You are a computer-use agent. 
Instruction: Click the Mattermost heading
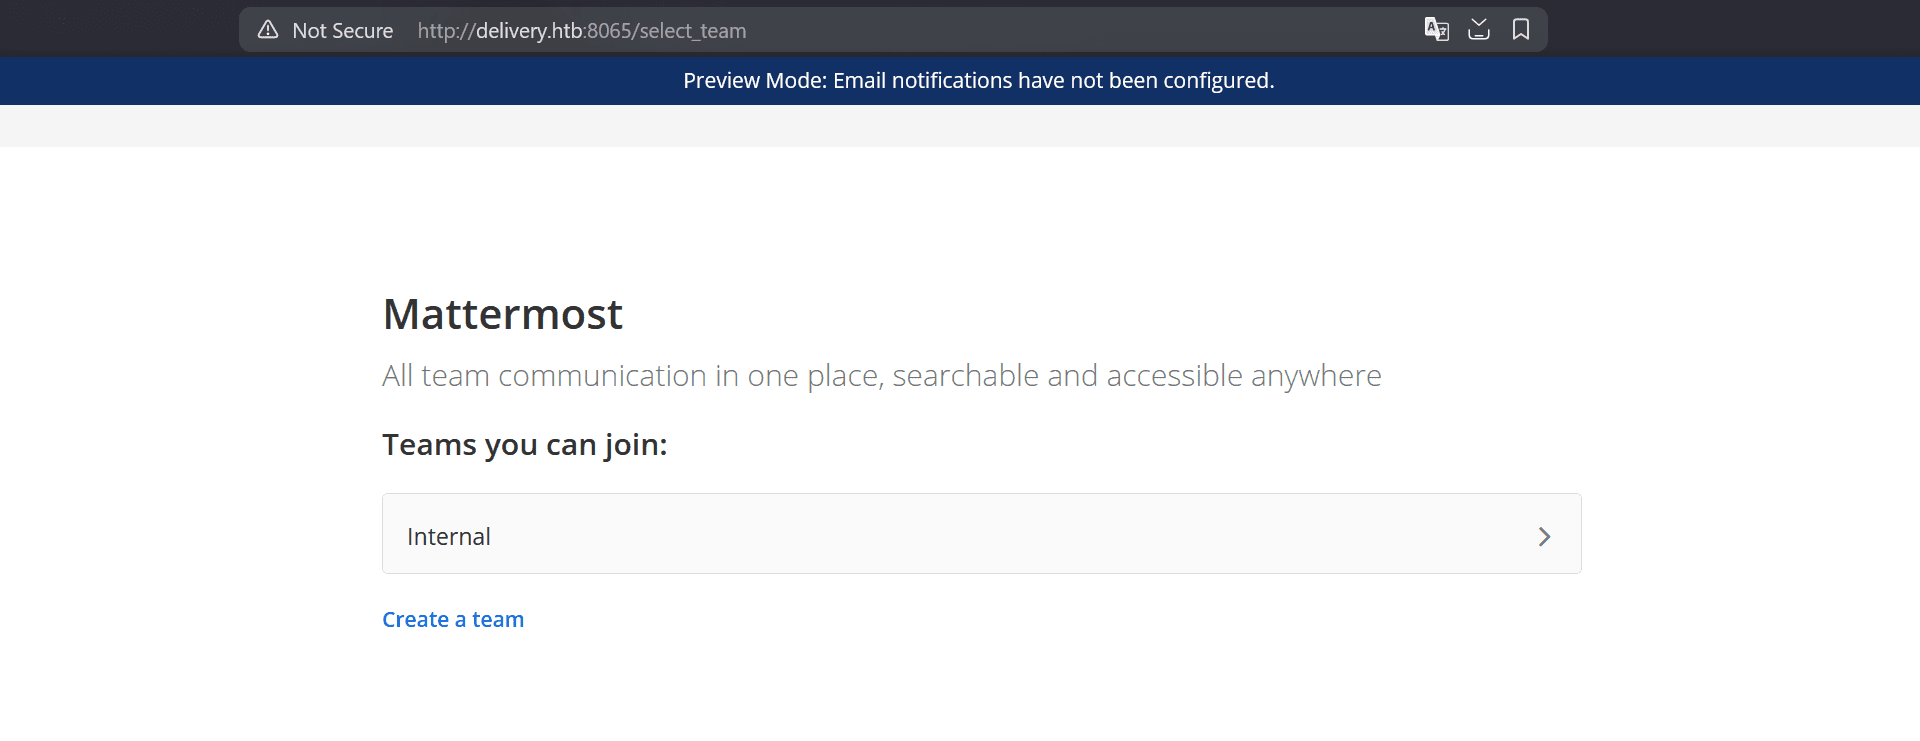[x=502, y=315]
